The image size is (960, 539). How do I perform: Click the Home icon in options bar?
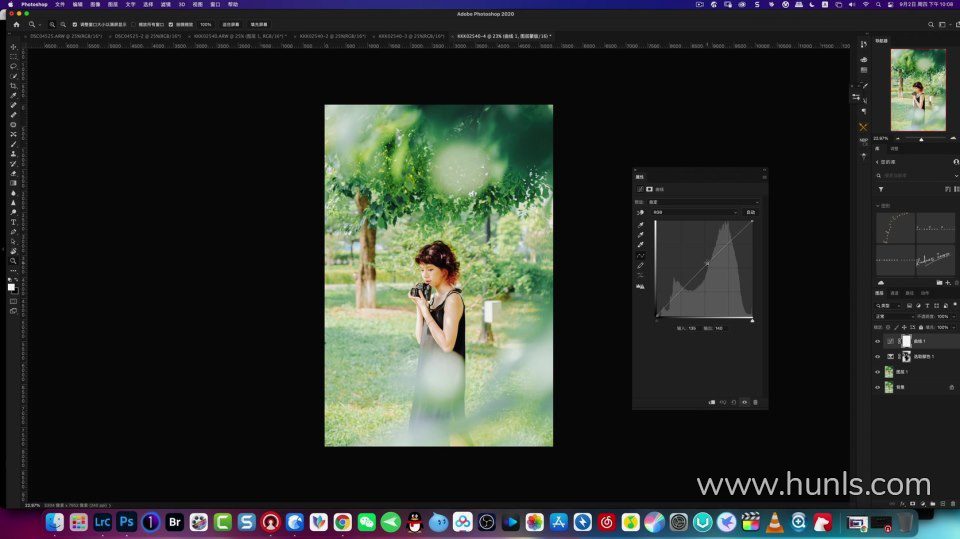pyautogui.click(x=15, y=24)
